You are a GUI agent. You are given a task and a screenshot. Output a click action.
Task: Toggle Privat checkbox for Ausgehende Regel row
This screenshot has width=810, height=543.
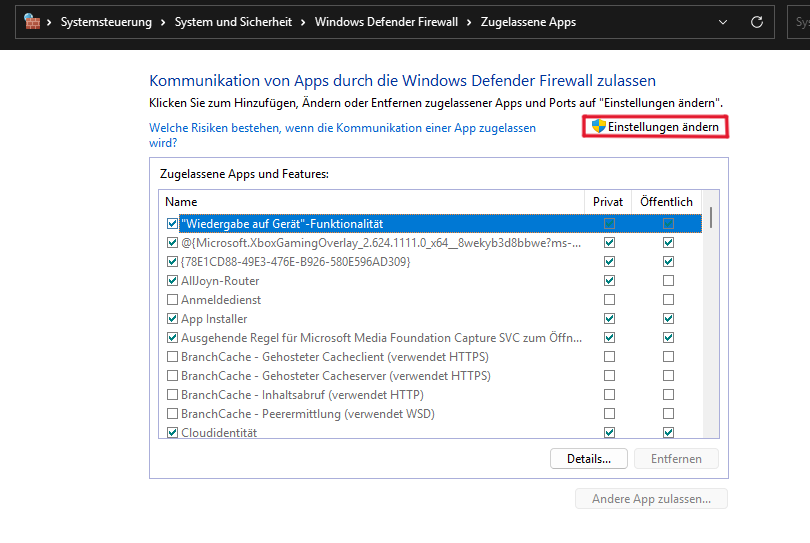[x=610, y=338]
